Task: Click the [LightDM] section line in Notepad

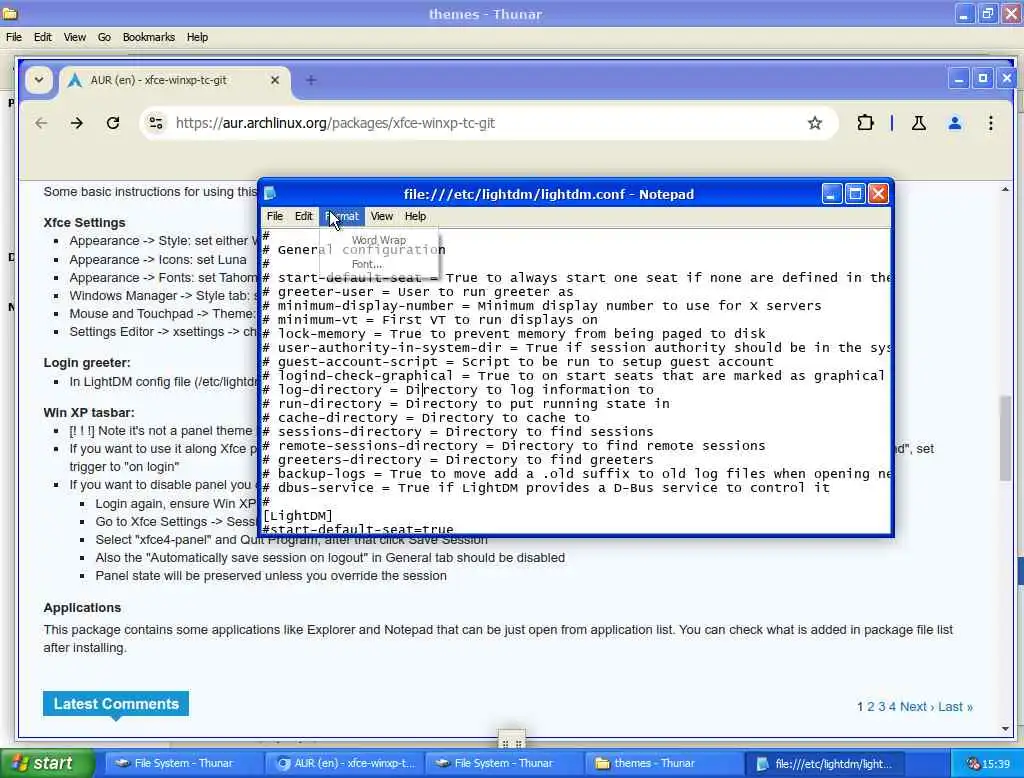Action: (x=298, y=515)
